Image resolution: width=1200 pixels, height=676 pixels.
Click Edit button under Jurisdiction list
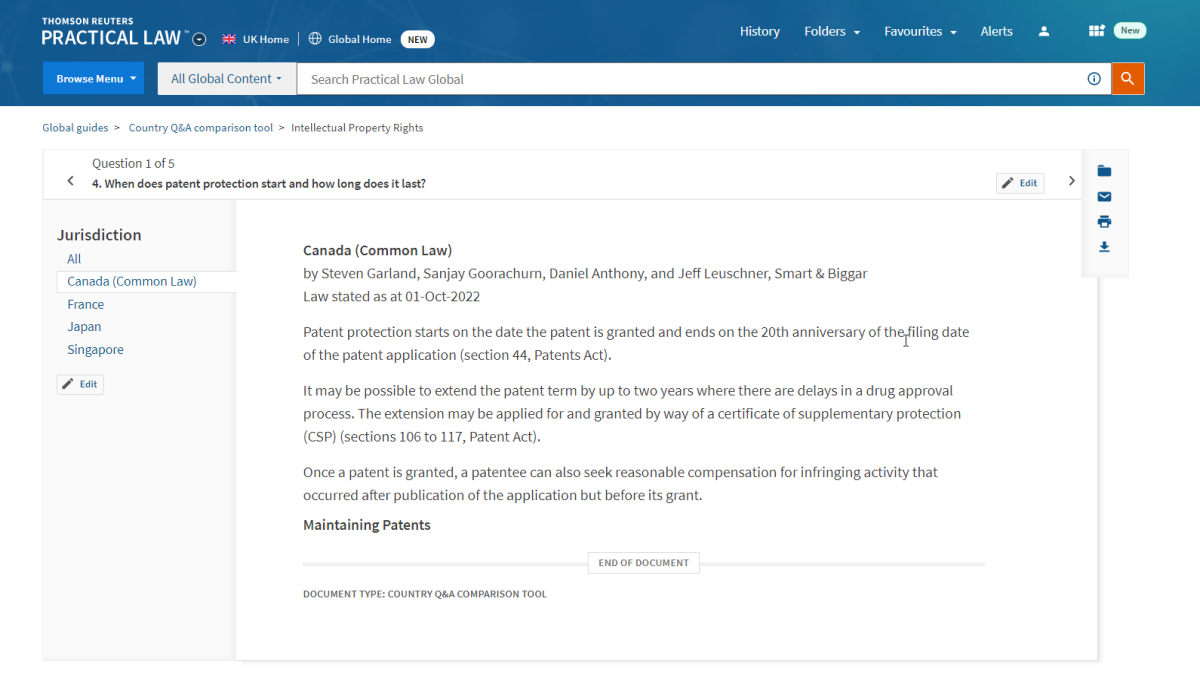80,384
